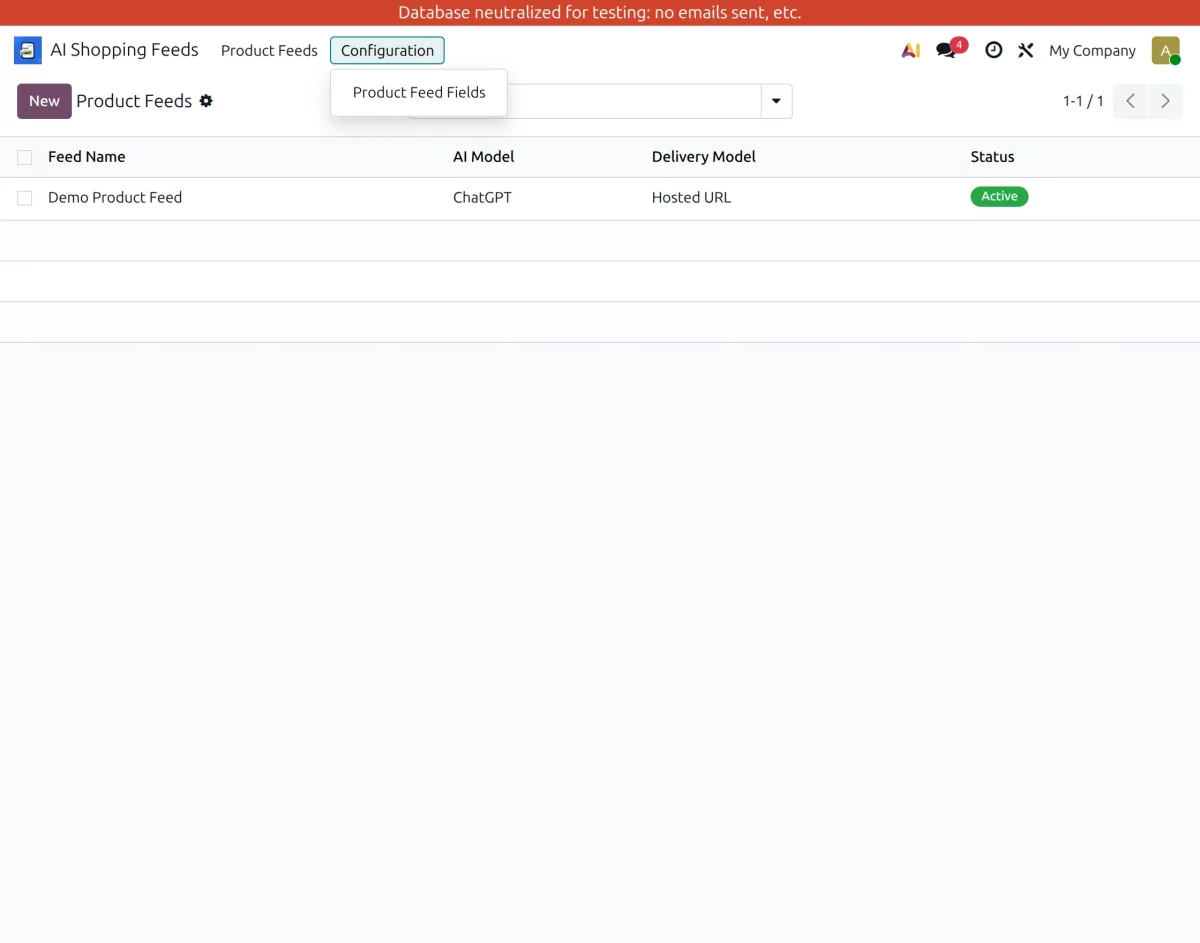1200x943 pixels.
Task: Click the Activities clock icon
Action: [993, 49]
